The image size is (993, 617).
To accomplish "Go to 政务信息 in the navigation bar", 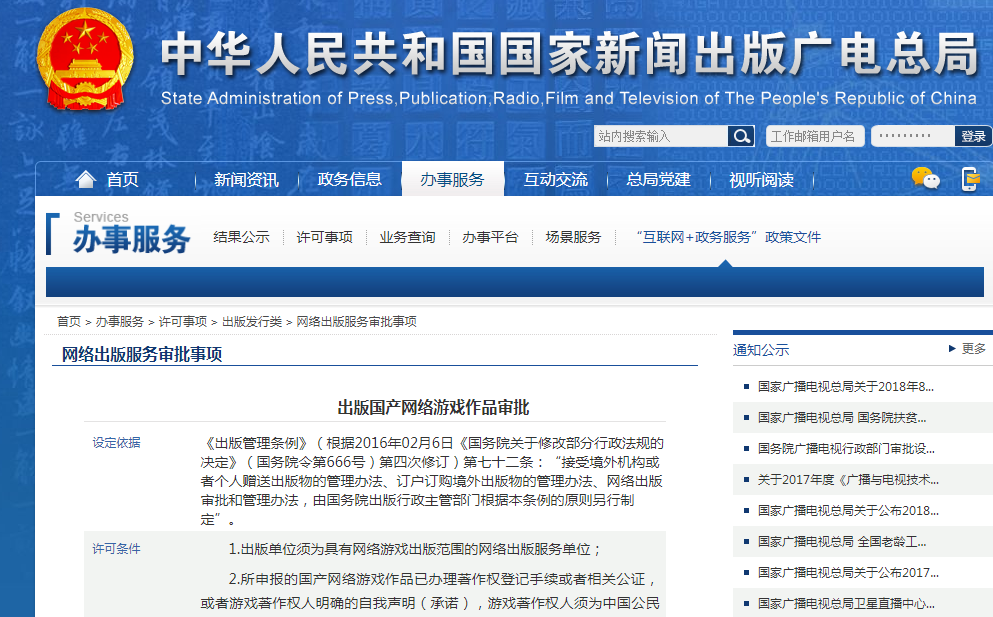I will [349, 180].
